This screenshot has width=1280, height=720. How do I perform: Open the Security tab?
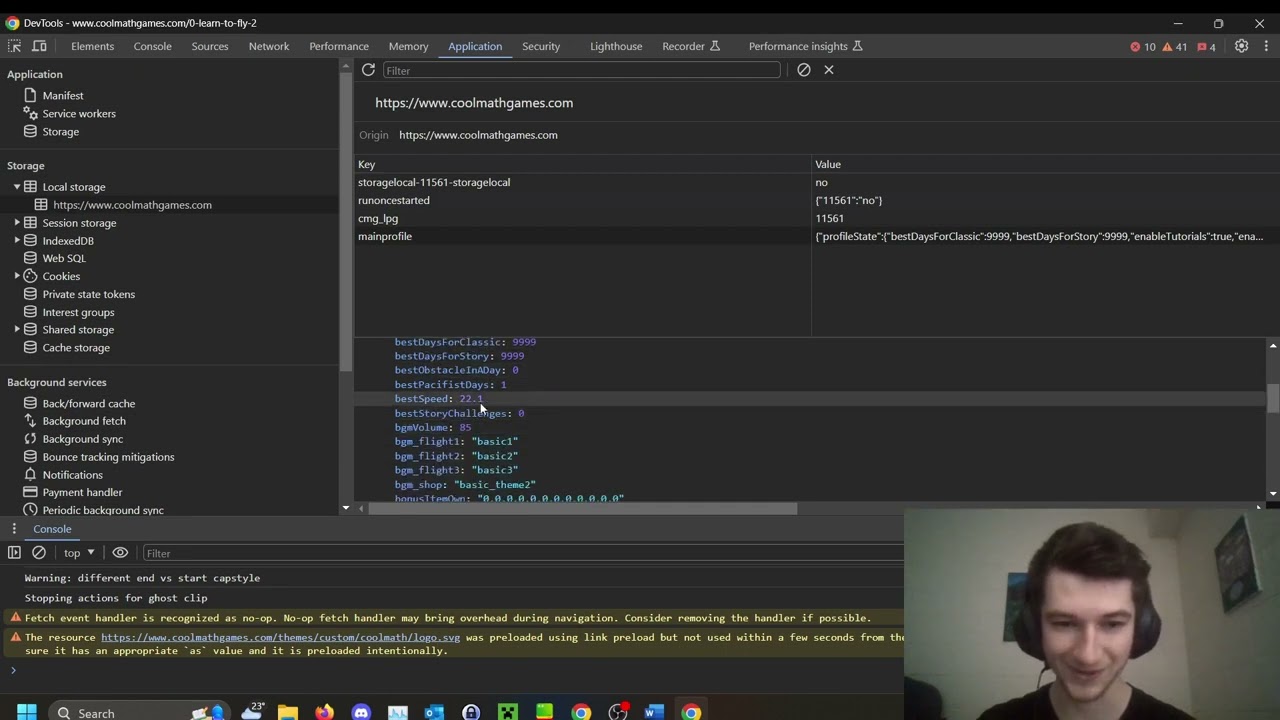click(541, 46)
